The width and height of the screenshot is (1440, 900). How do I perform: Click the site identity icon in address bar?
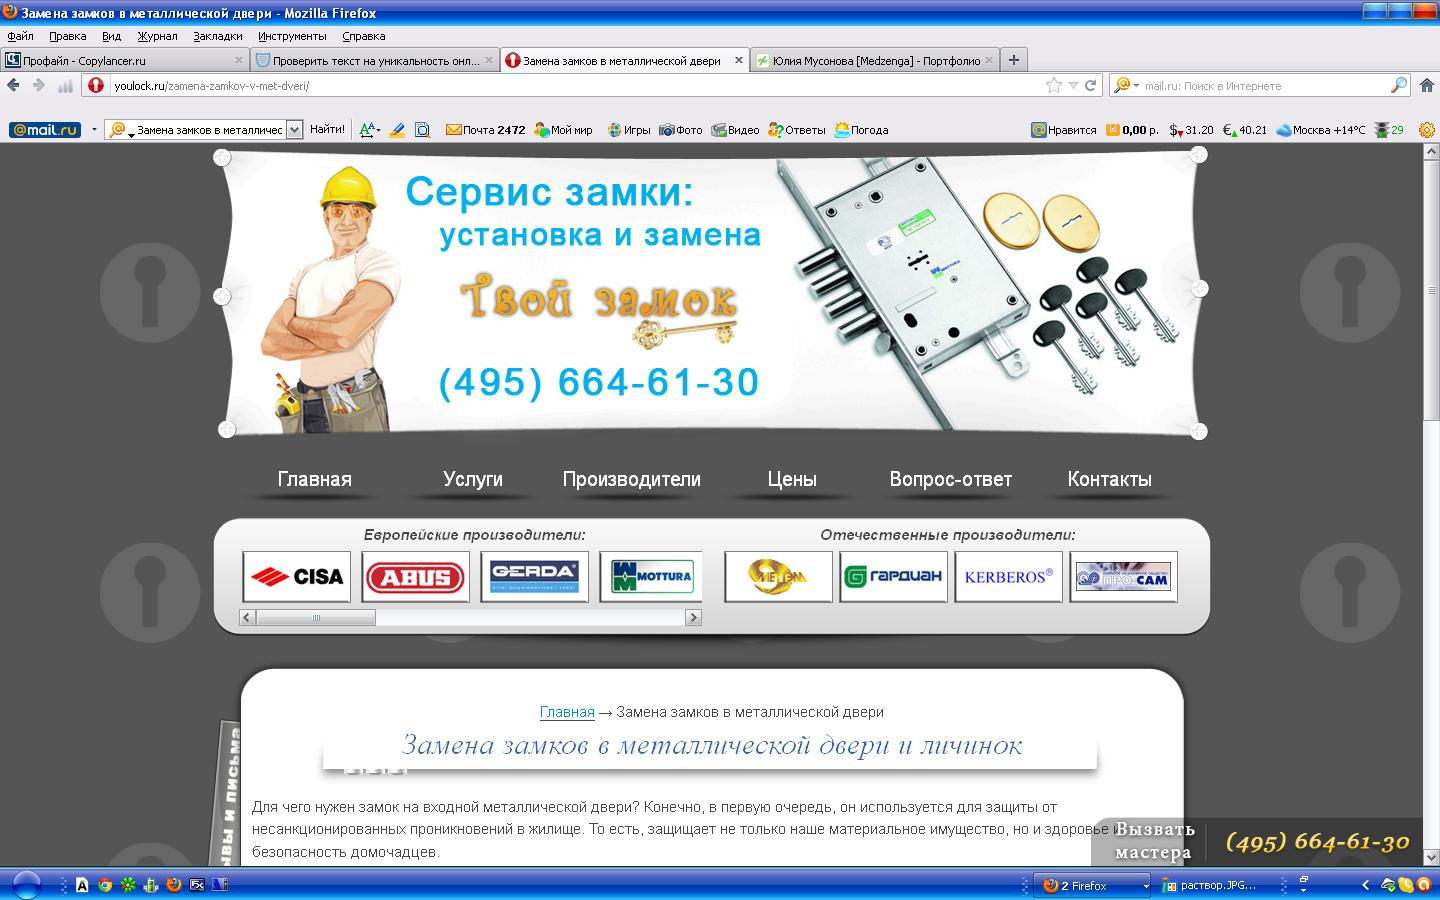[96, 86]
